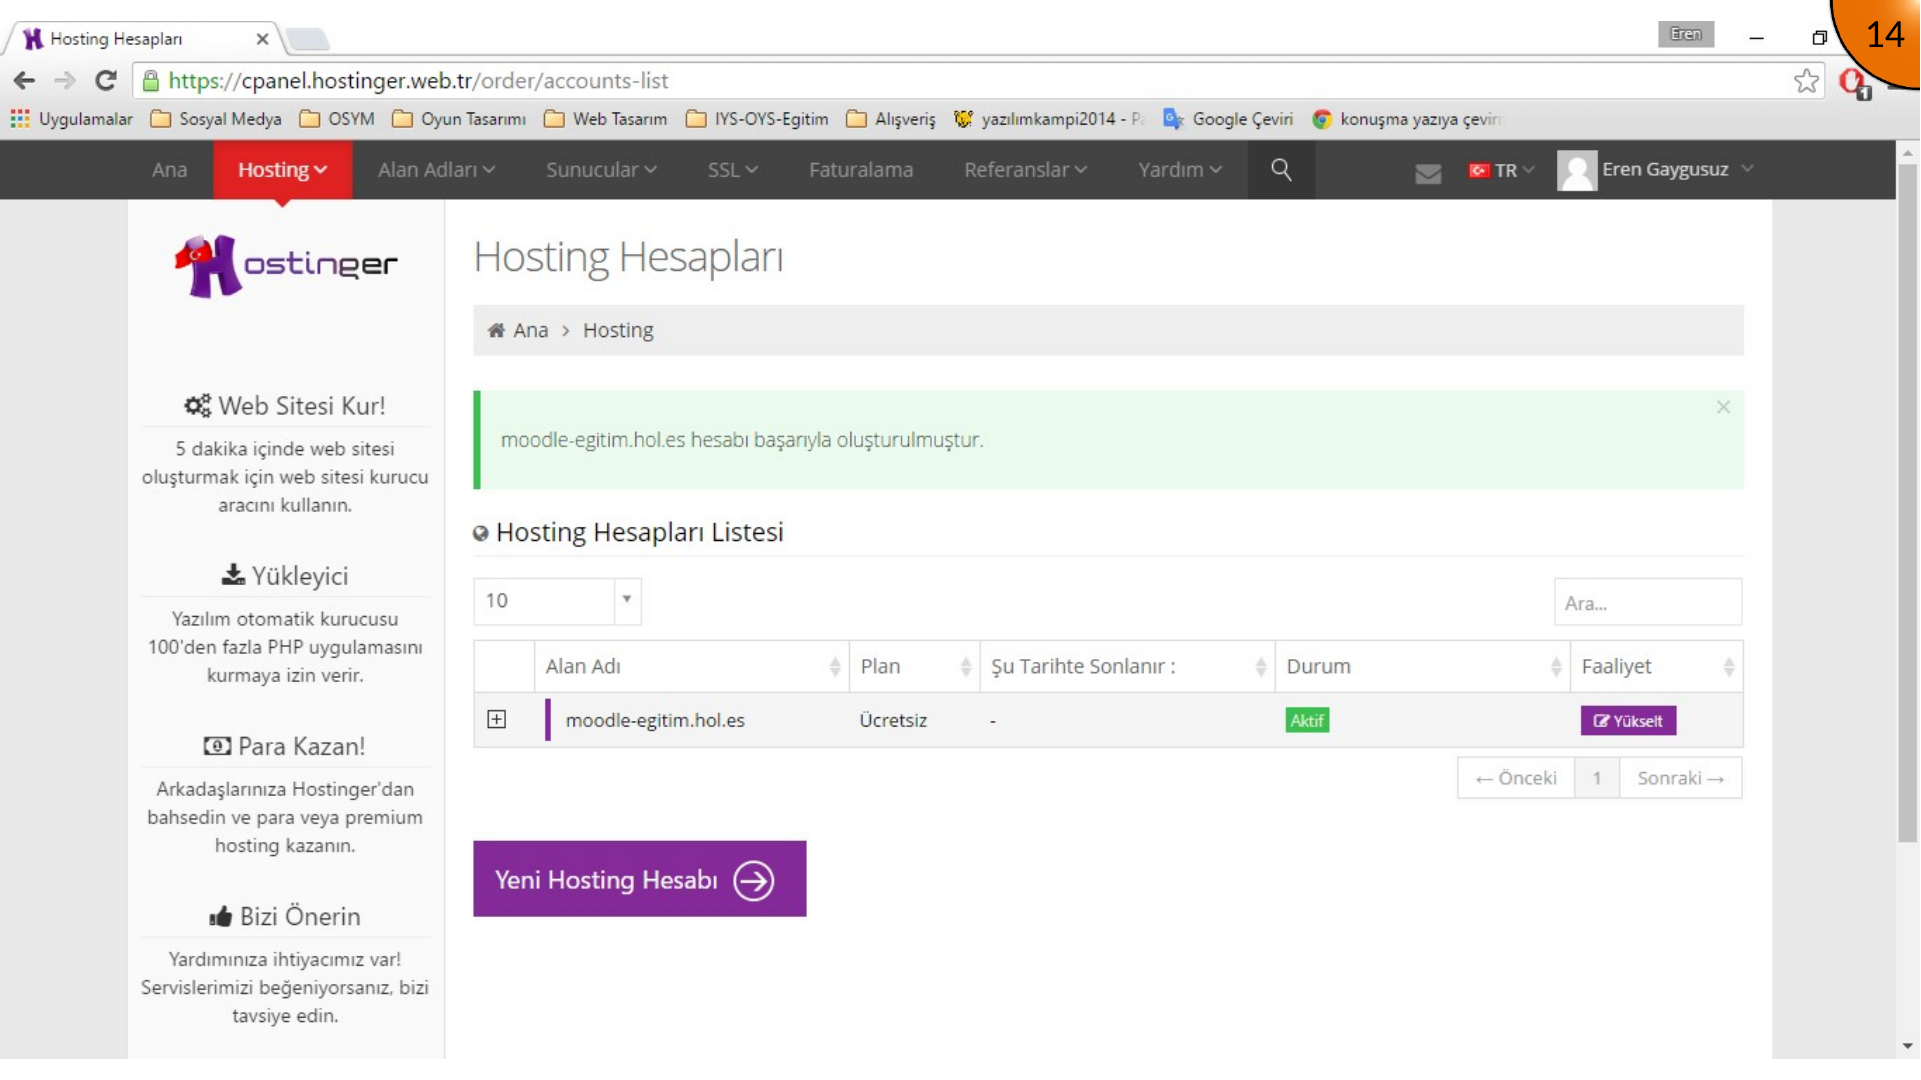Go back with browser back arrow
The height and width of the screenshot is (1080, 1921).
click(24, 81)
